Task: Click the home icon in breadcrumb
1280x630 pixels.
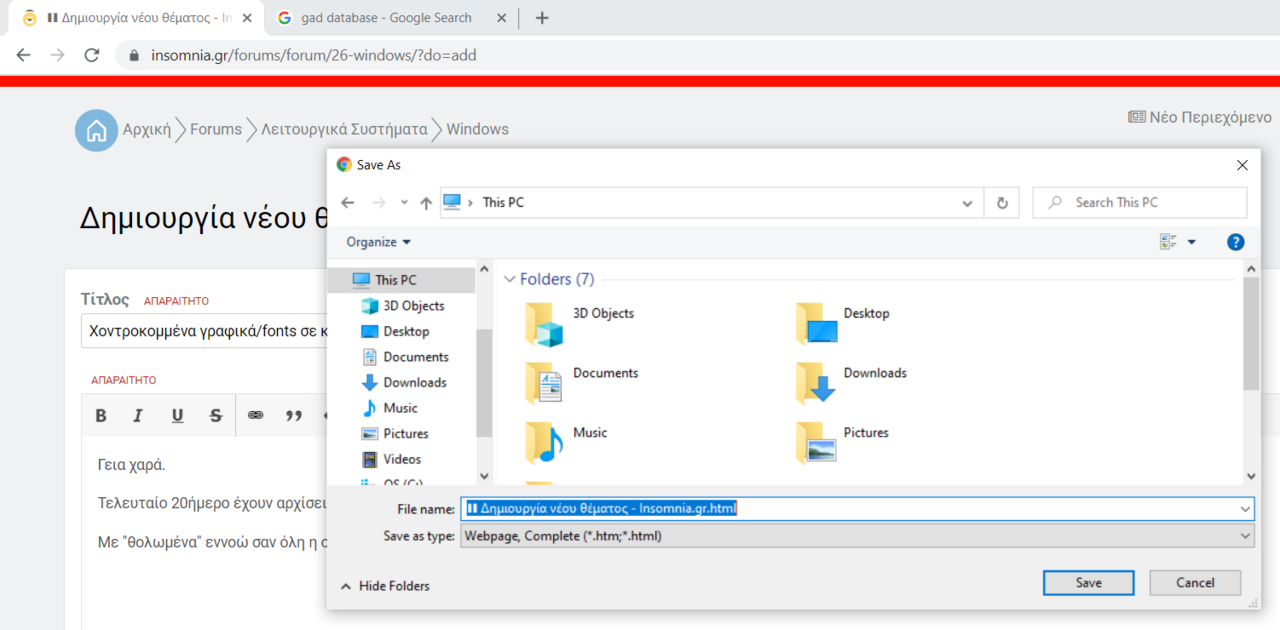Action: 96,130
